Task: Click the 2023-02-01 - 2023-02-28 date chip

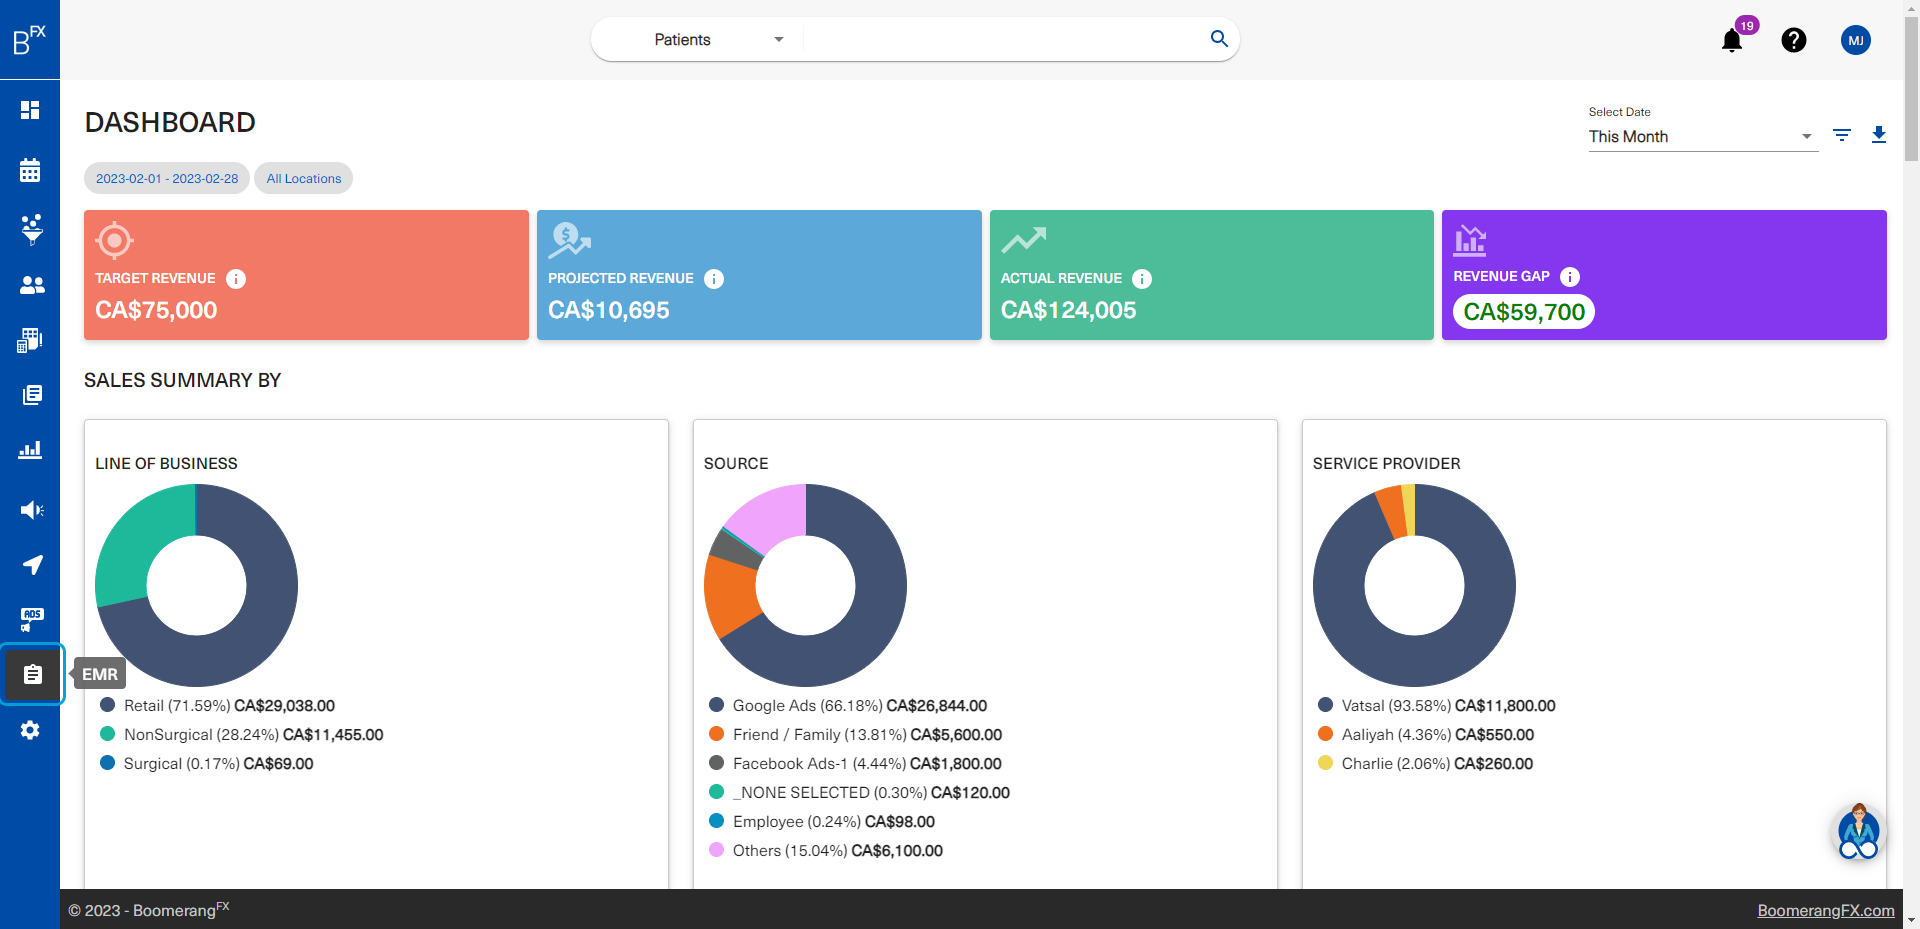Action: click(x=167, y=178)
